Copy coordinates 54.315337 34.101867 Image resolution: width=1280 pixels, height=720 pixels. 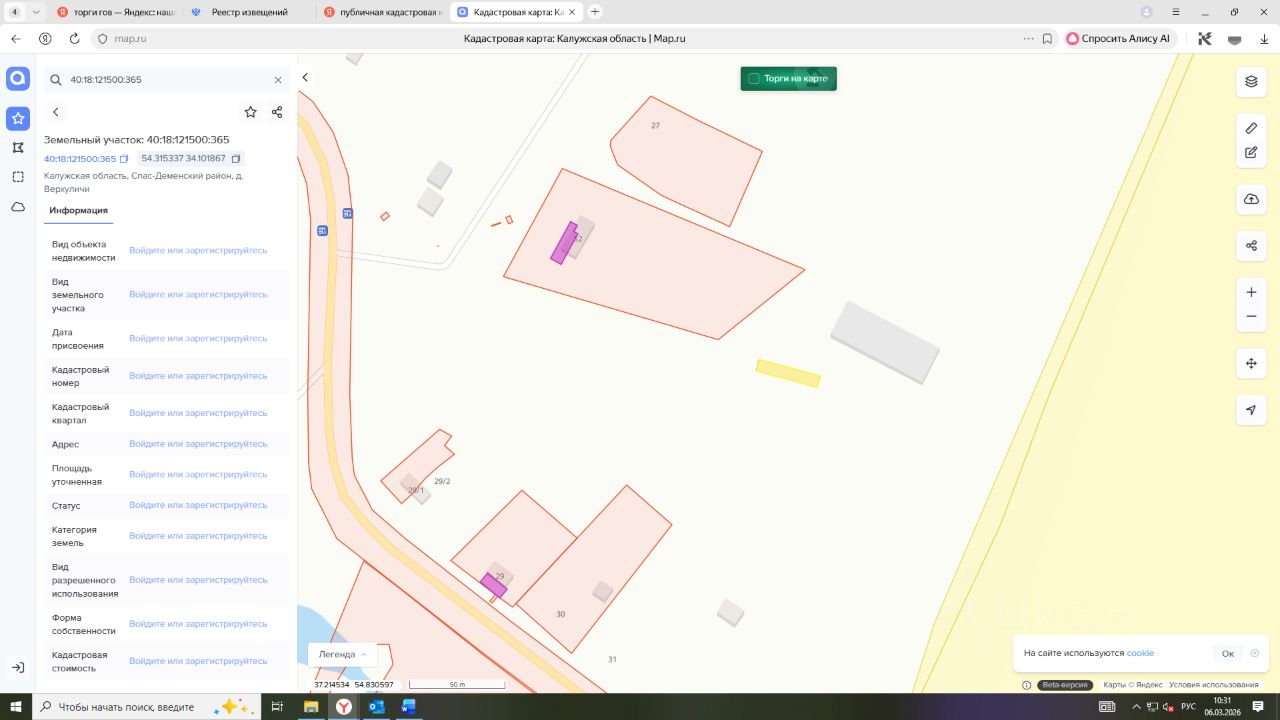236,159
